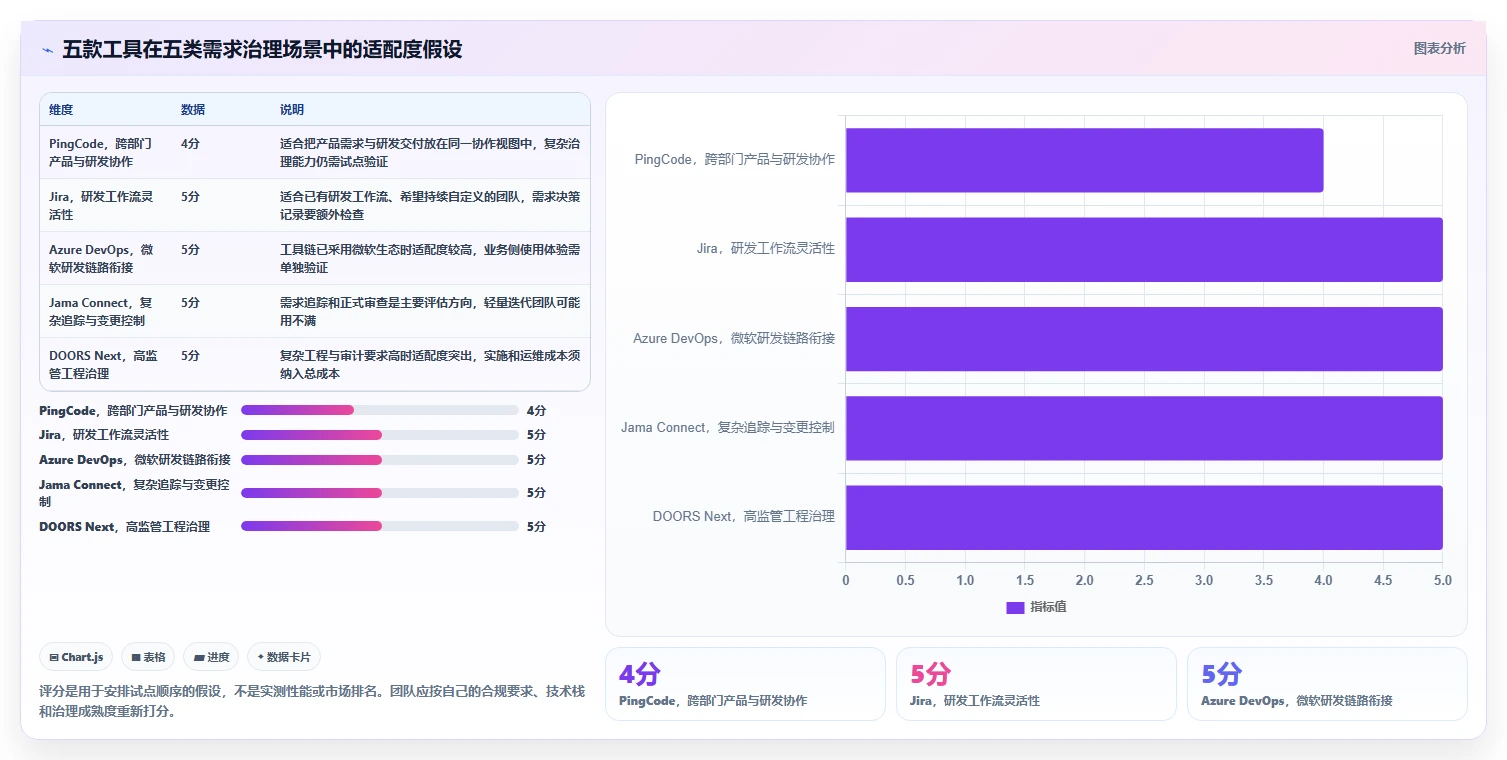Click the PingCode bar in the chart
The height and width of the screenshot is (760, 1507).
coord(1084,160)
